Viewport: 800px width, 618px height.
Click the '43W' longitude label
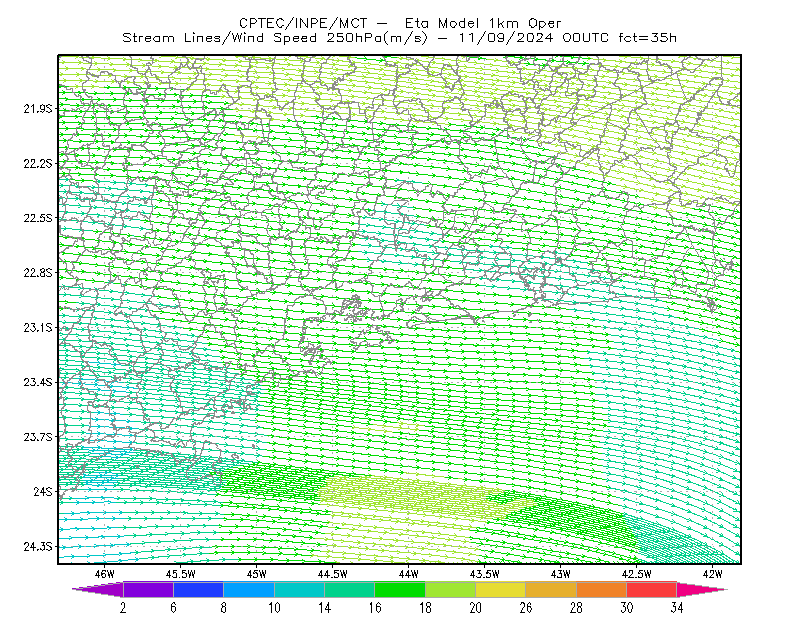pos(561,574)
